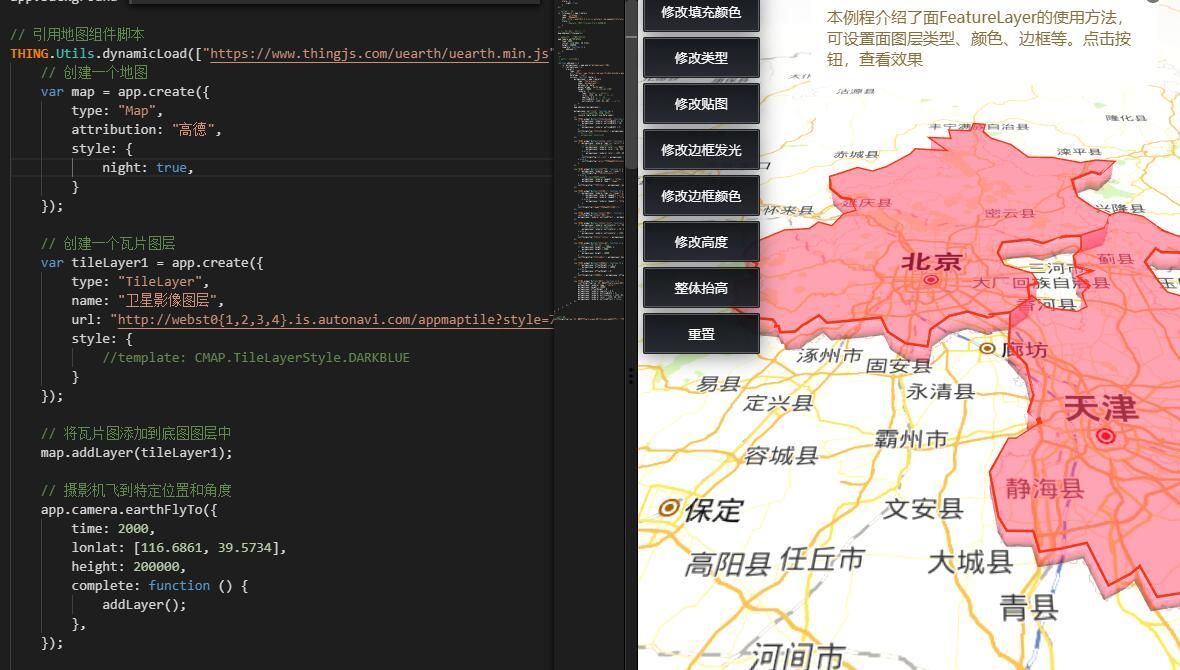The image size is (1180, 670).
Task: Click the 大城县 label on map
Action: tap(970, 562)
